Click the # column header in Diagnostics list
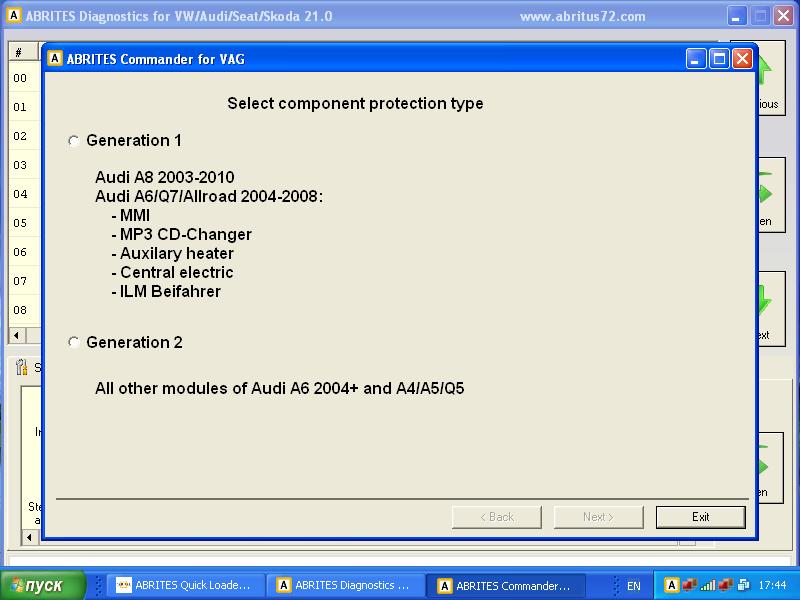Image resolution: width=800 pixels, height=600 pixels. pyautogui.click(x=23, y=52)
